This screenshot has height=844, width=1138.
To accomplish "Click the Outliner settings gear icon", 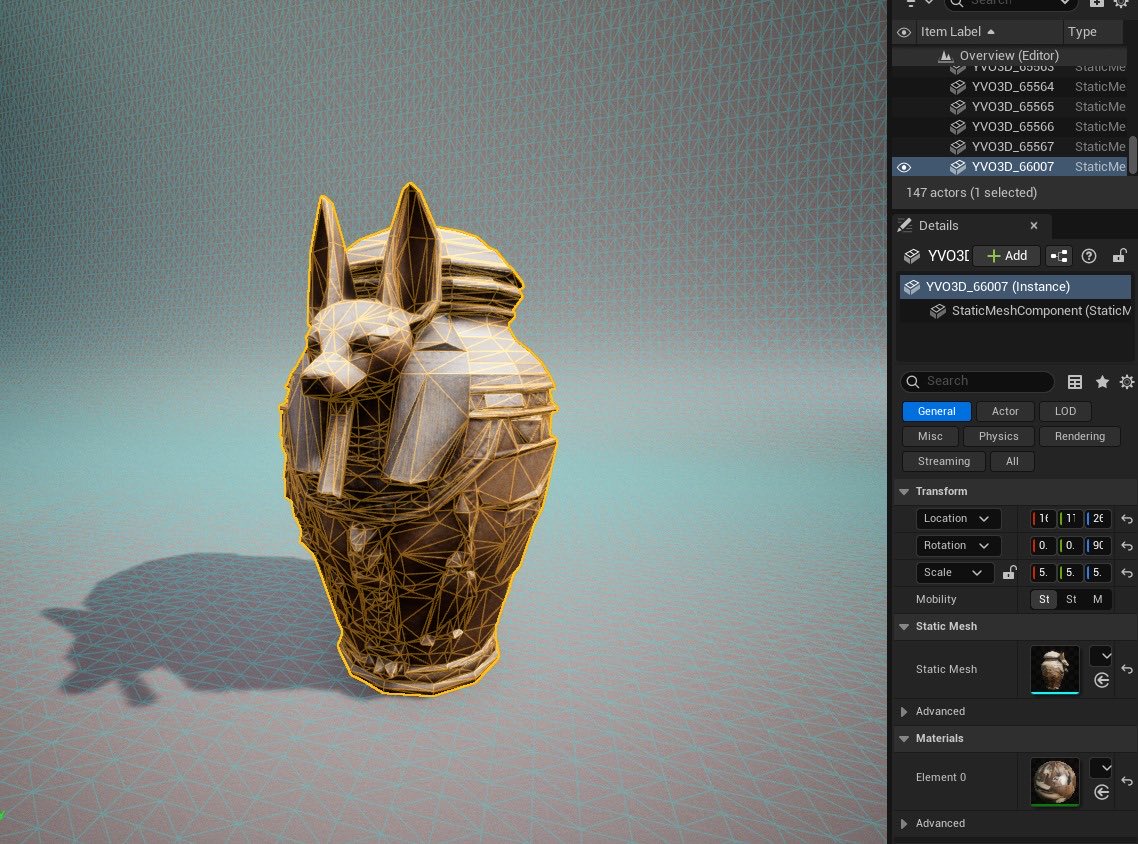I will (1121, 4).
